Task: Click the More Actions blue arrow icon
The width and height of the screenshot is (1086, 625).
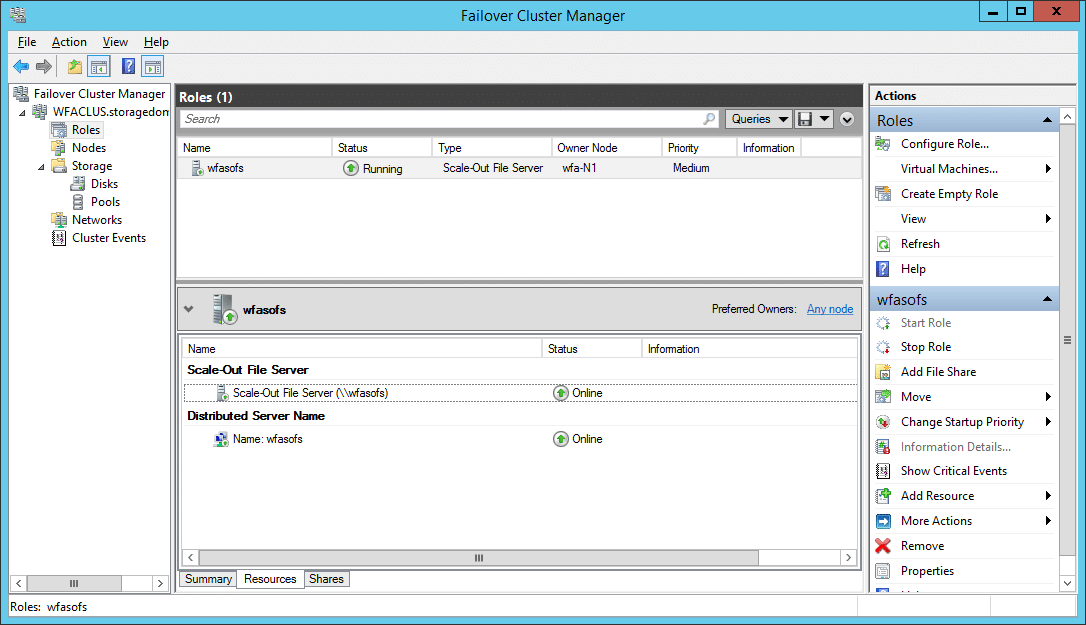Action: [x=883, y=521]
